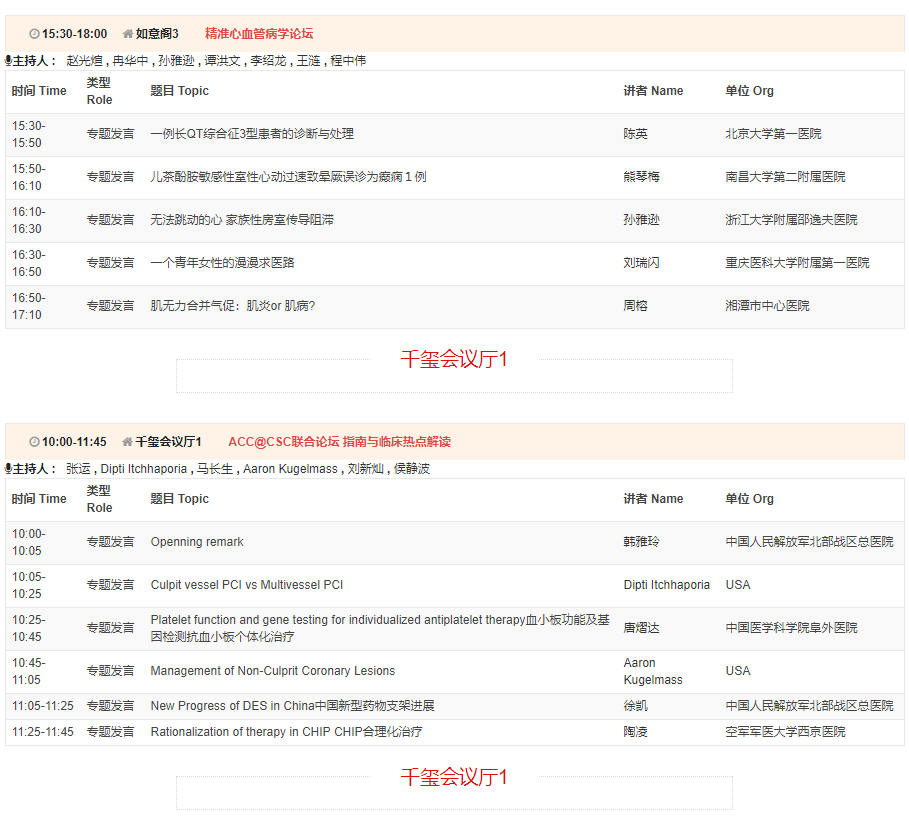This screenshot has width=909, height=826.
Task: Click organization 空军军医大学西京医院
Action: pos(785,732)
